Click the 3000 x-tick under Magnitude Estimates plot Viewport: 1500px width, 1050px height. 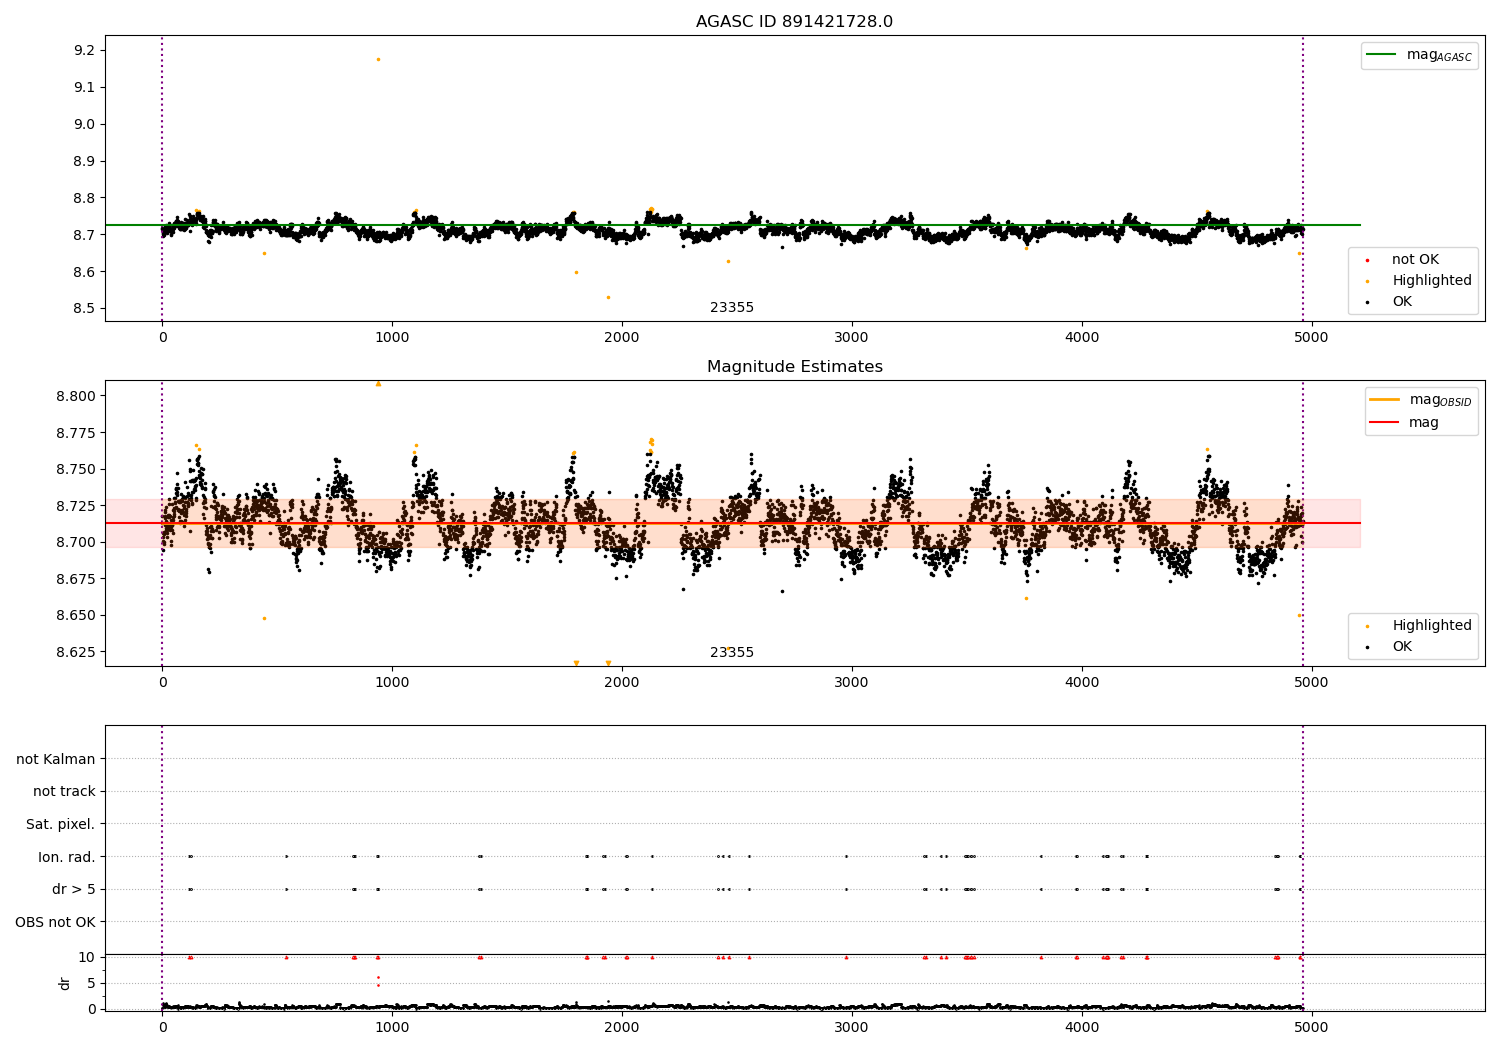point(852,683)
